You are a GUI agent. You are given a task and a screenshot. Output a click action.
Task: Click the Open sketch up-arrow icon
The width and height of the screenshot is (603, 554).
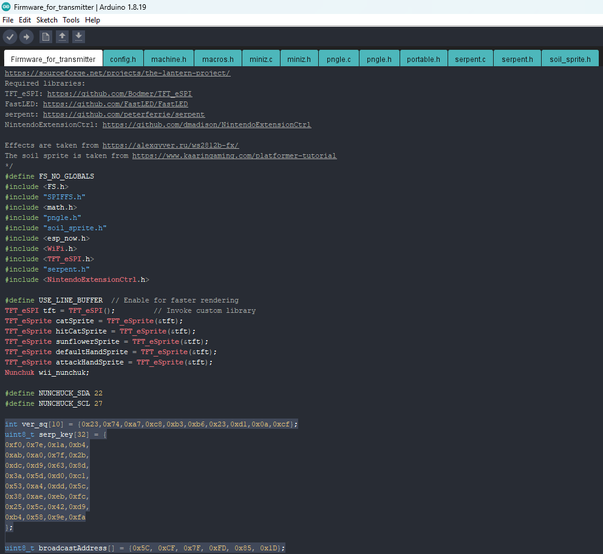(x=62, y=37)
